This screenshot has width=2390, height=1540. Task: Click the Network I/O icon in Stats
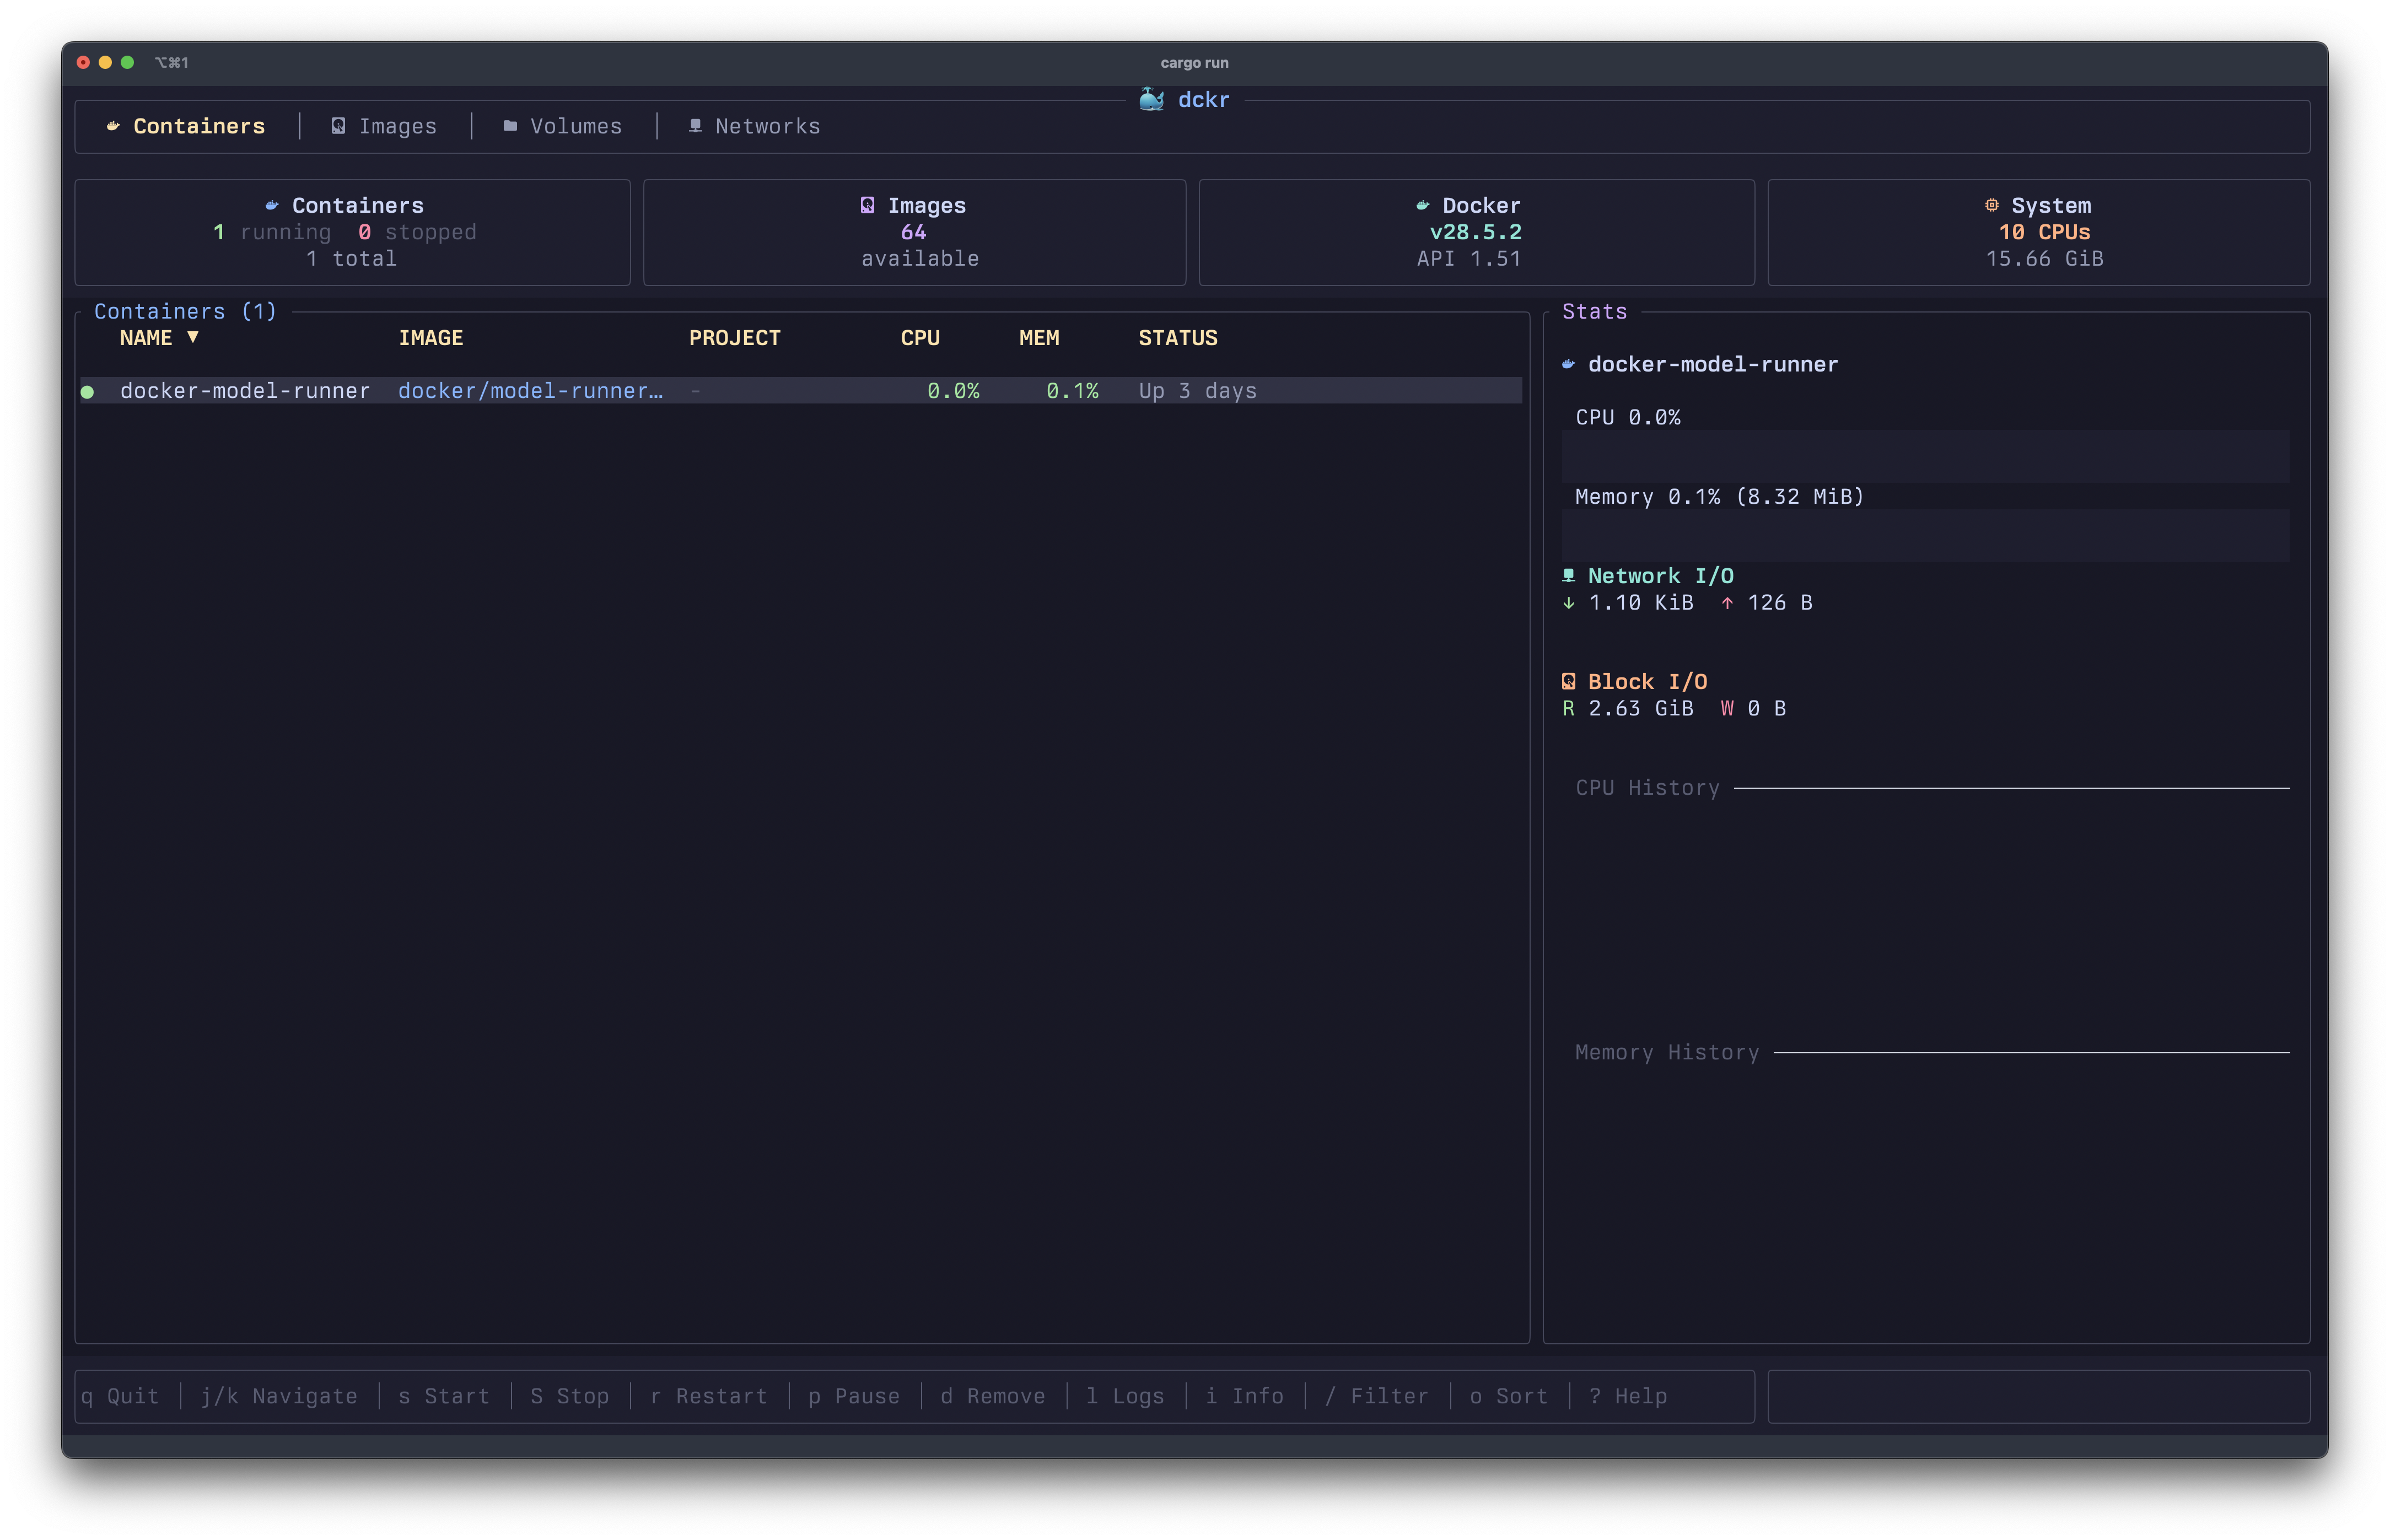pos(1568,576)
